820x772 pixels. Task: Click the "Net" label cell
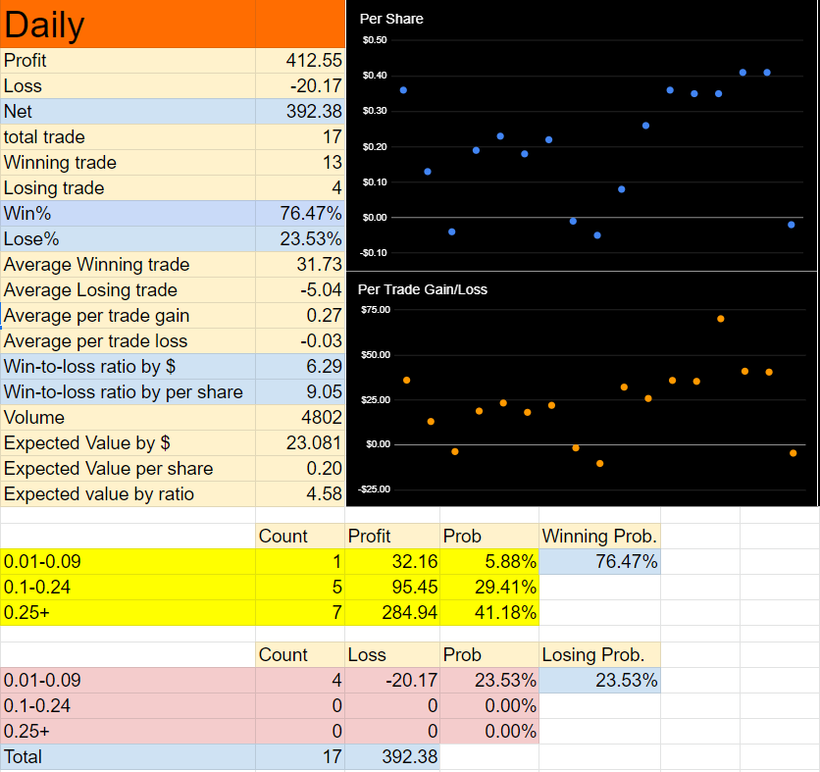tap(128, 111)
